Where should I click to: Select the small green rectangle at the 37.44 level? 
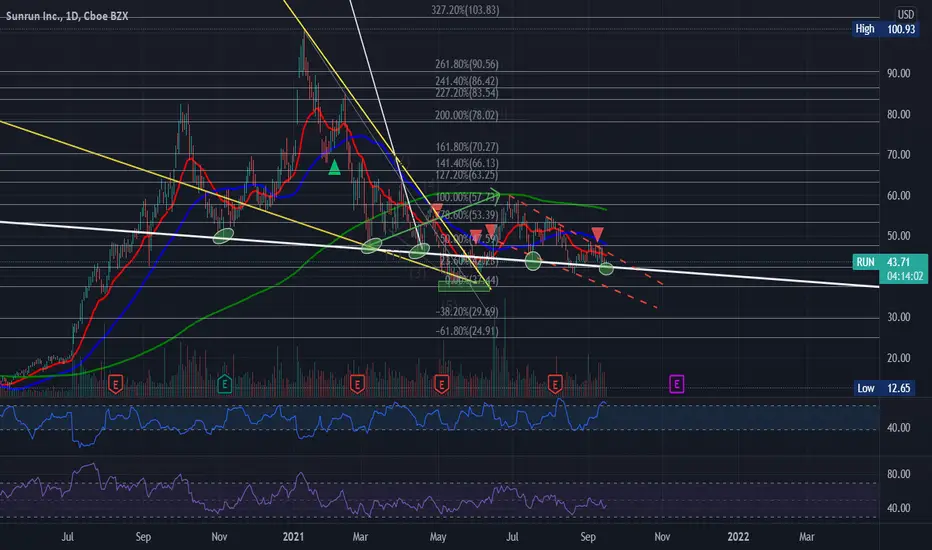[464, 287]
